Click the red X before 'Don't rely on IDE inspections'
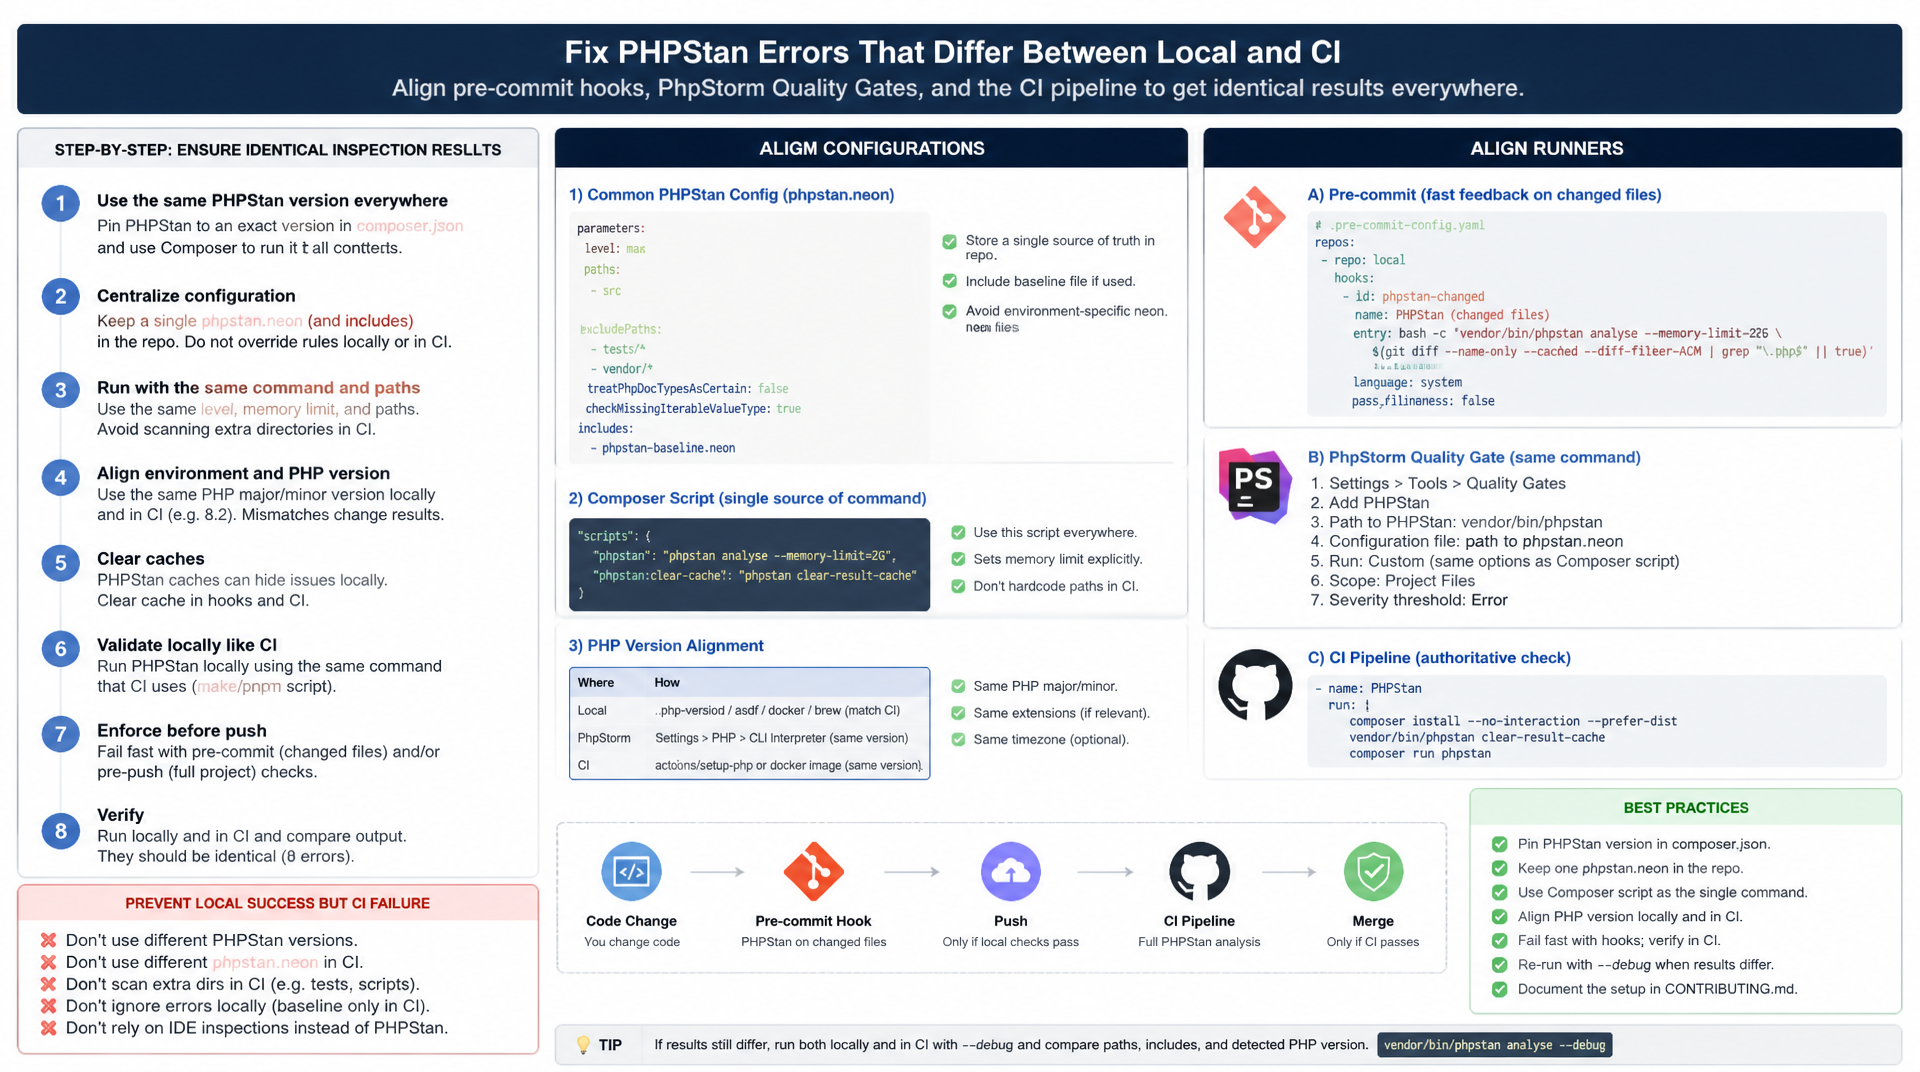 click(48, 1028)
